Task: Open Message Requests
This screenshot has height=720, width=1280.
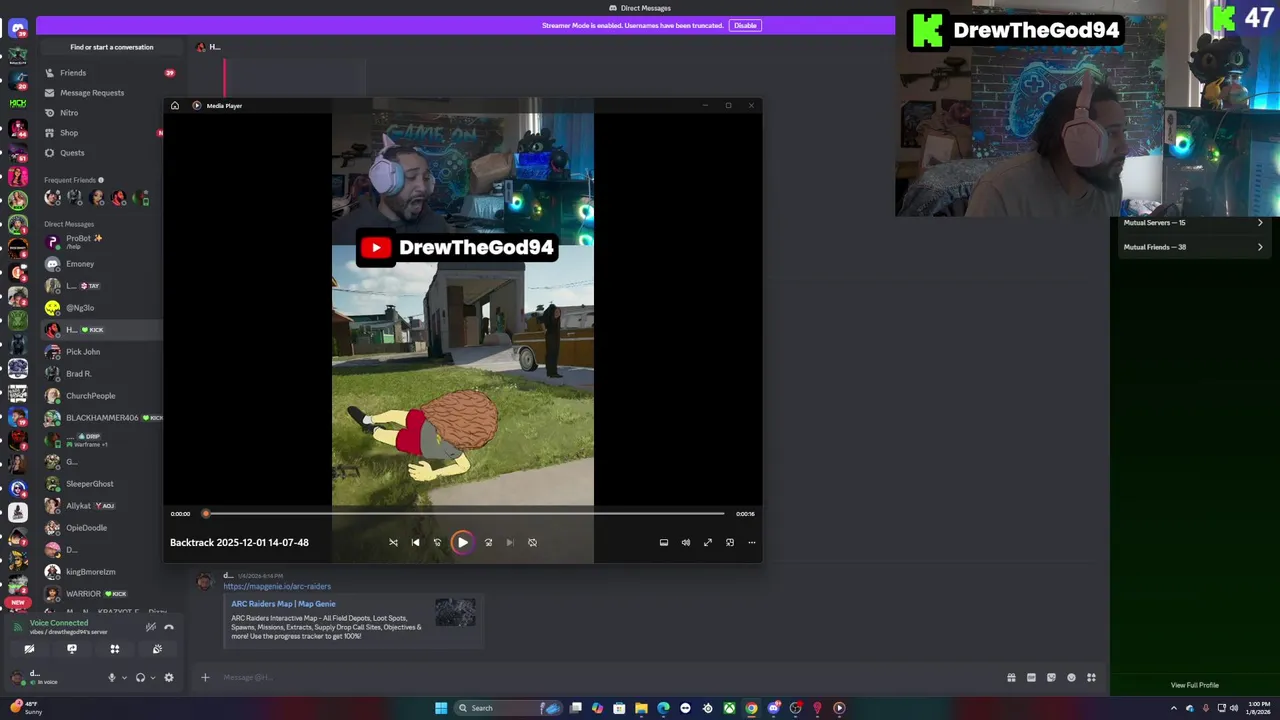Action: tap(92, 93)
